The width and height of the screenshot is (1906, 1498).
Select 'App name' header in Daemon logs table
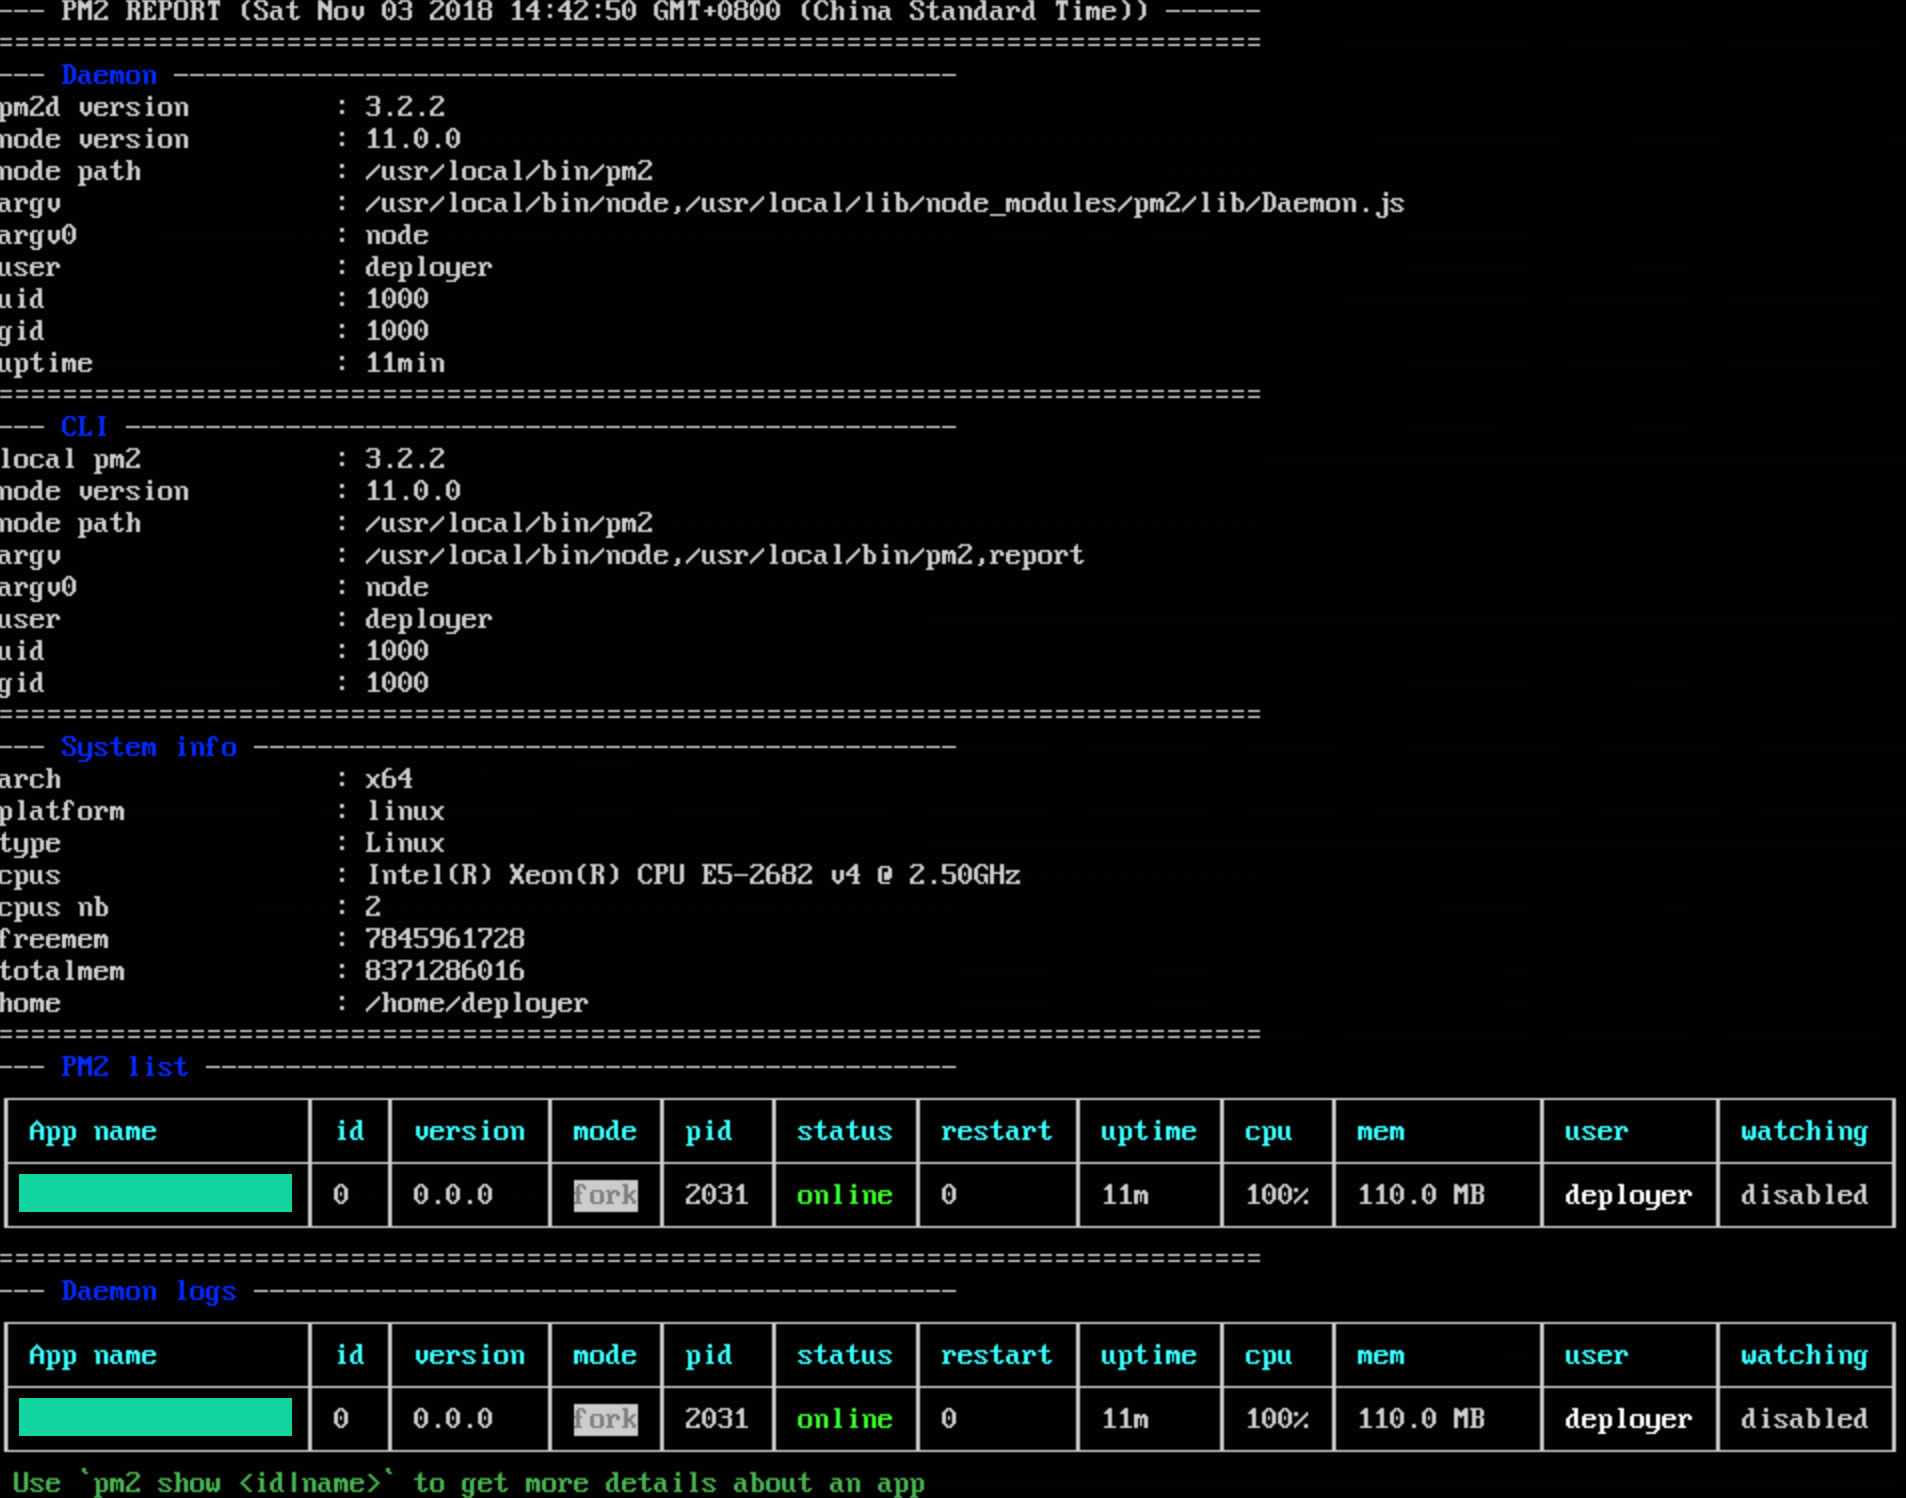click(x=92, y=1355)
